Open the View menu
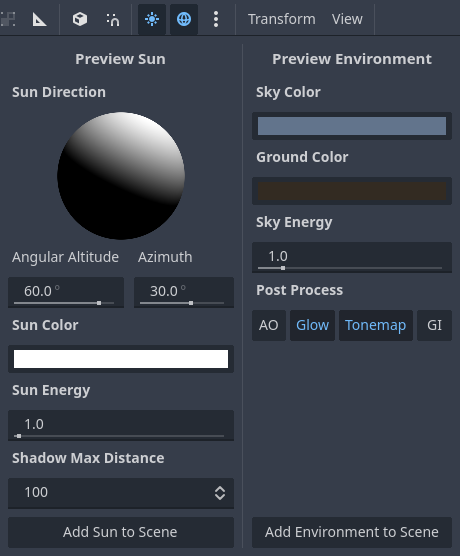Image resolution: width=460 pixels, height=556 pixels. coord(347,19)
